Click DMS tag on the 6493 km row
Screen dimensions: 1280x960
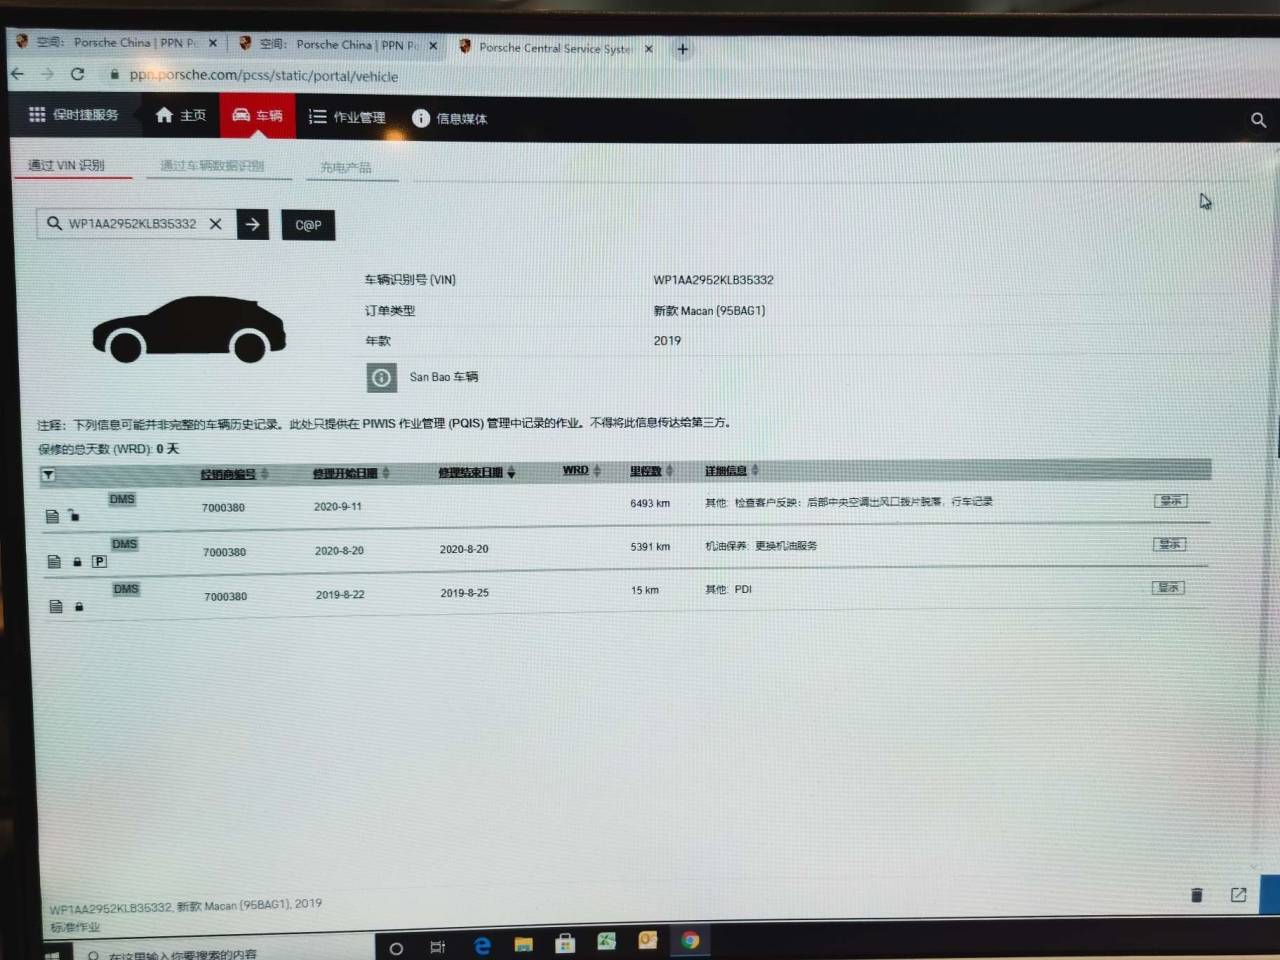point(122,499)
